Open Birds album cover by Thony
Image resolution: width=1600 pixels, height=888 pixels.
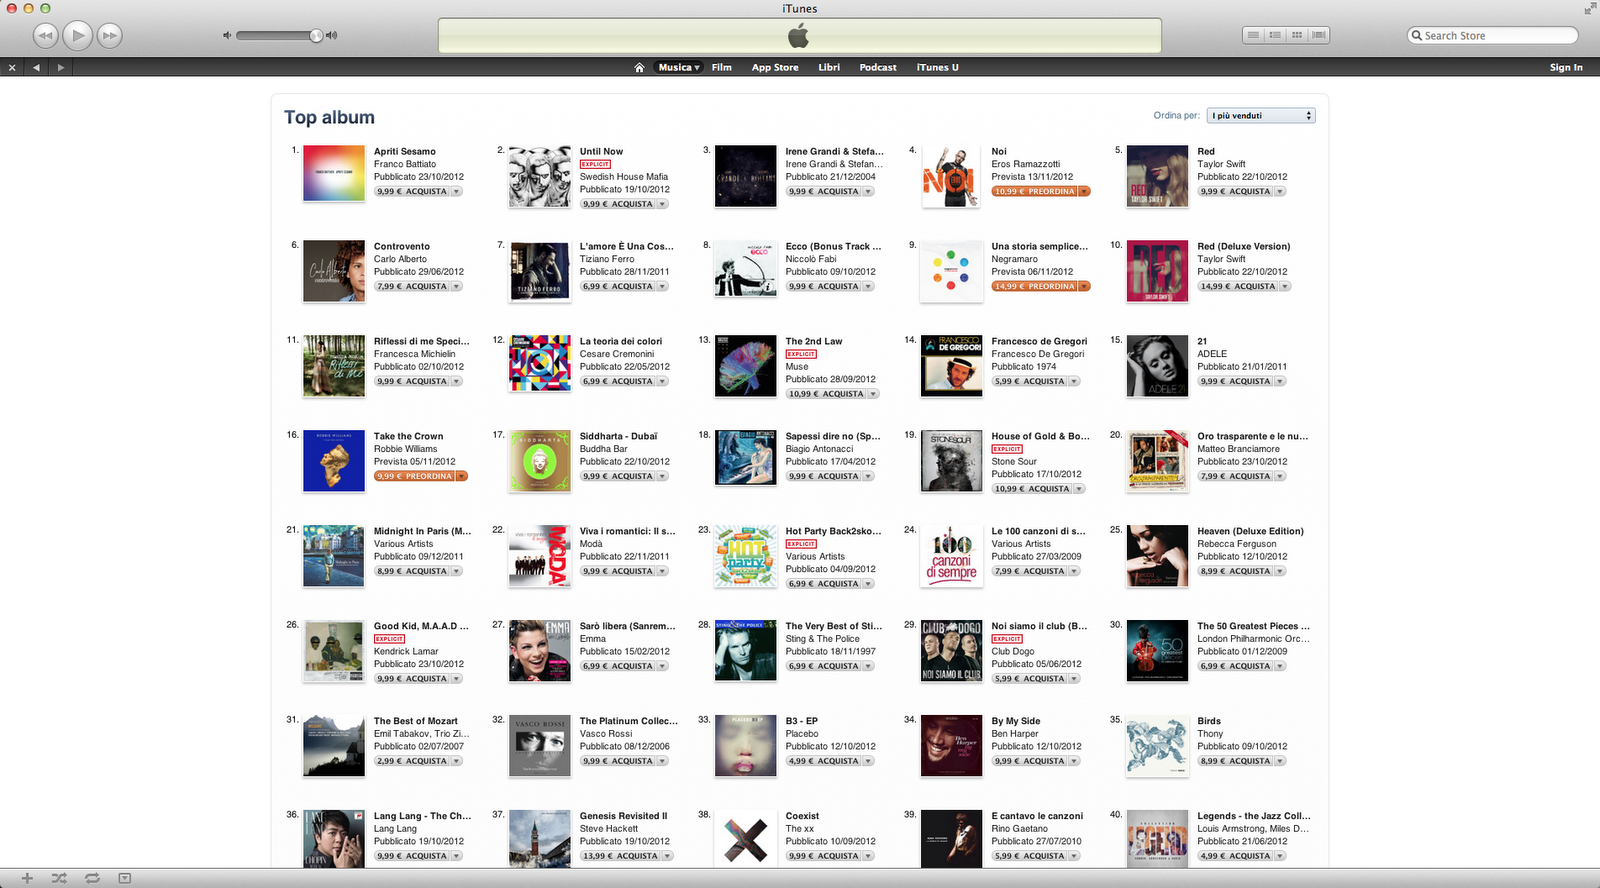tap(1157, 746)
